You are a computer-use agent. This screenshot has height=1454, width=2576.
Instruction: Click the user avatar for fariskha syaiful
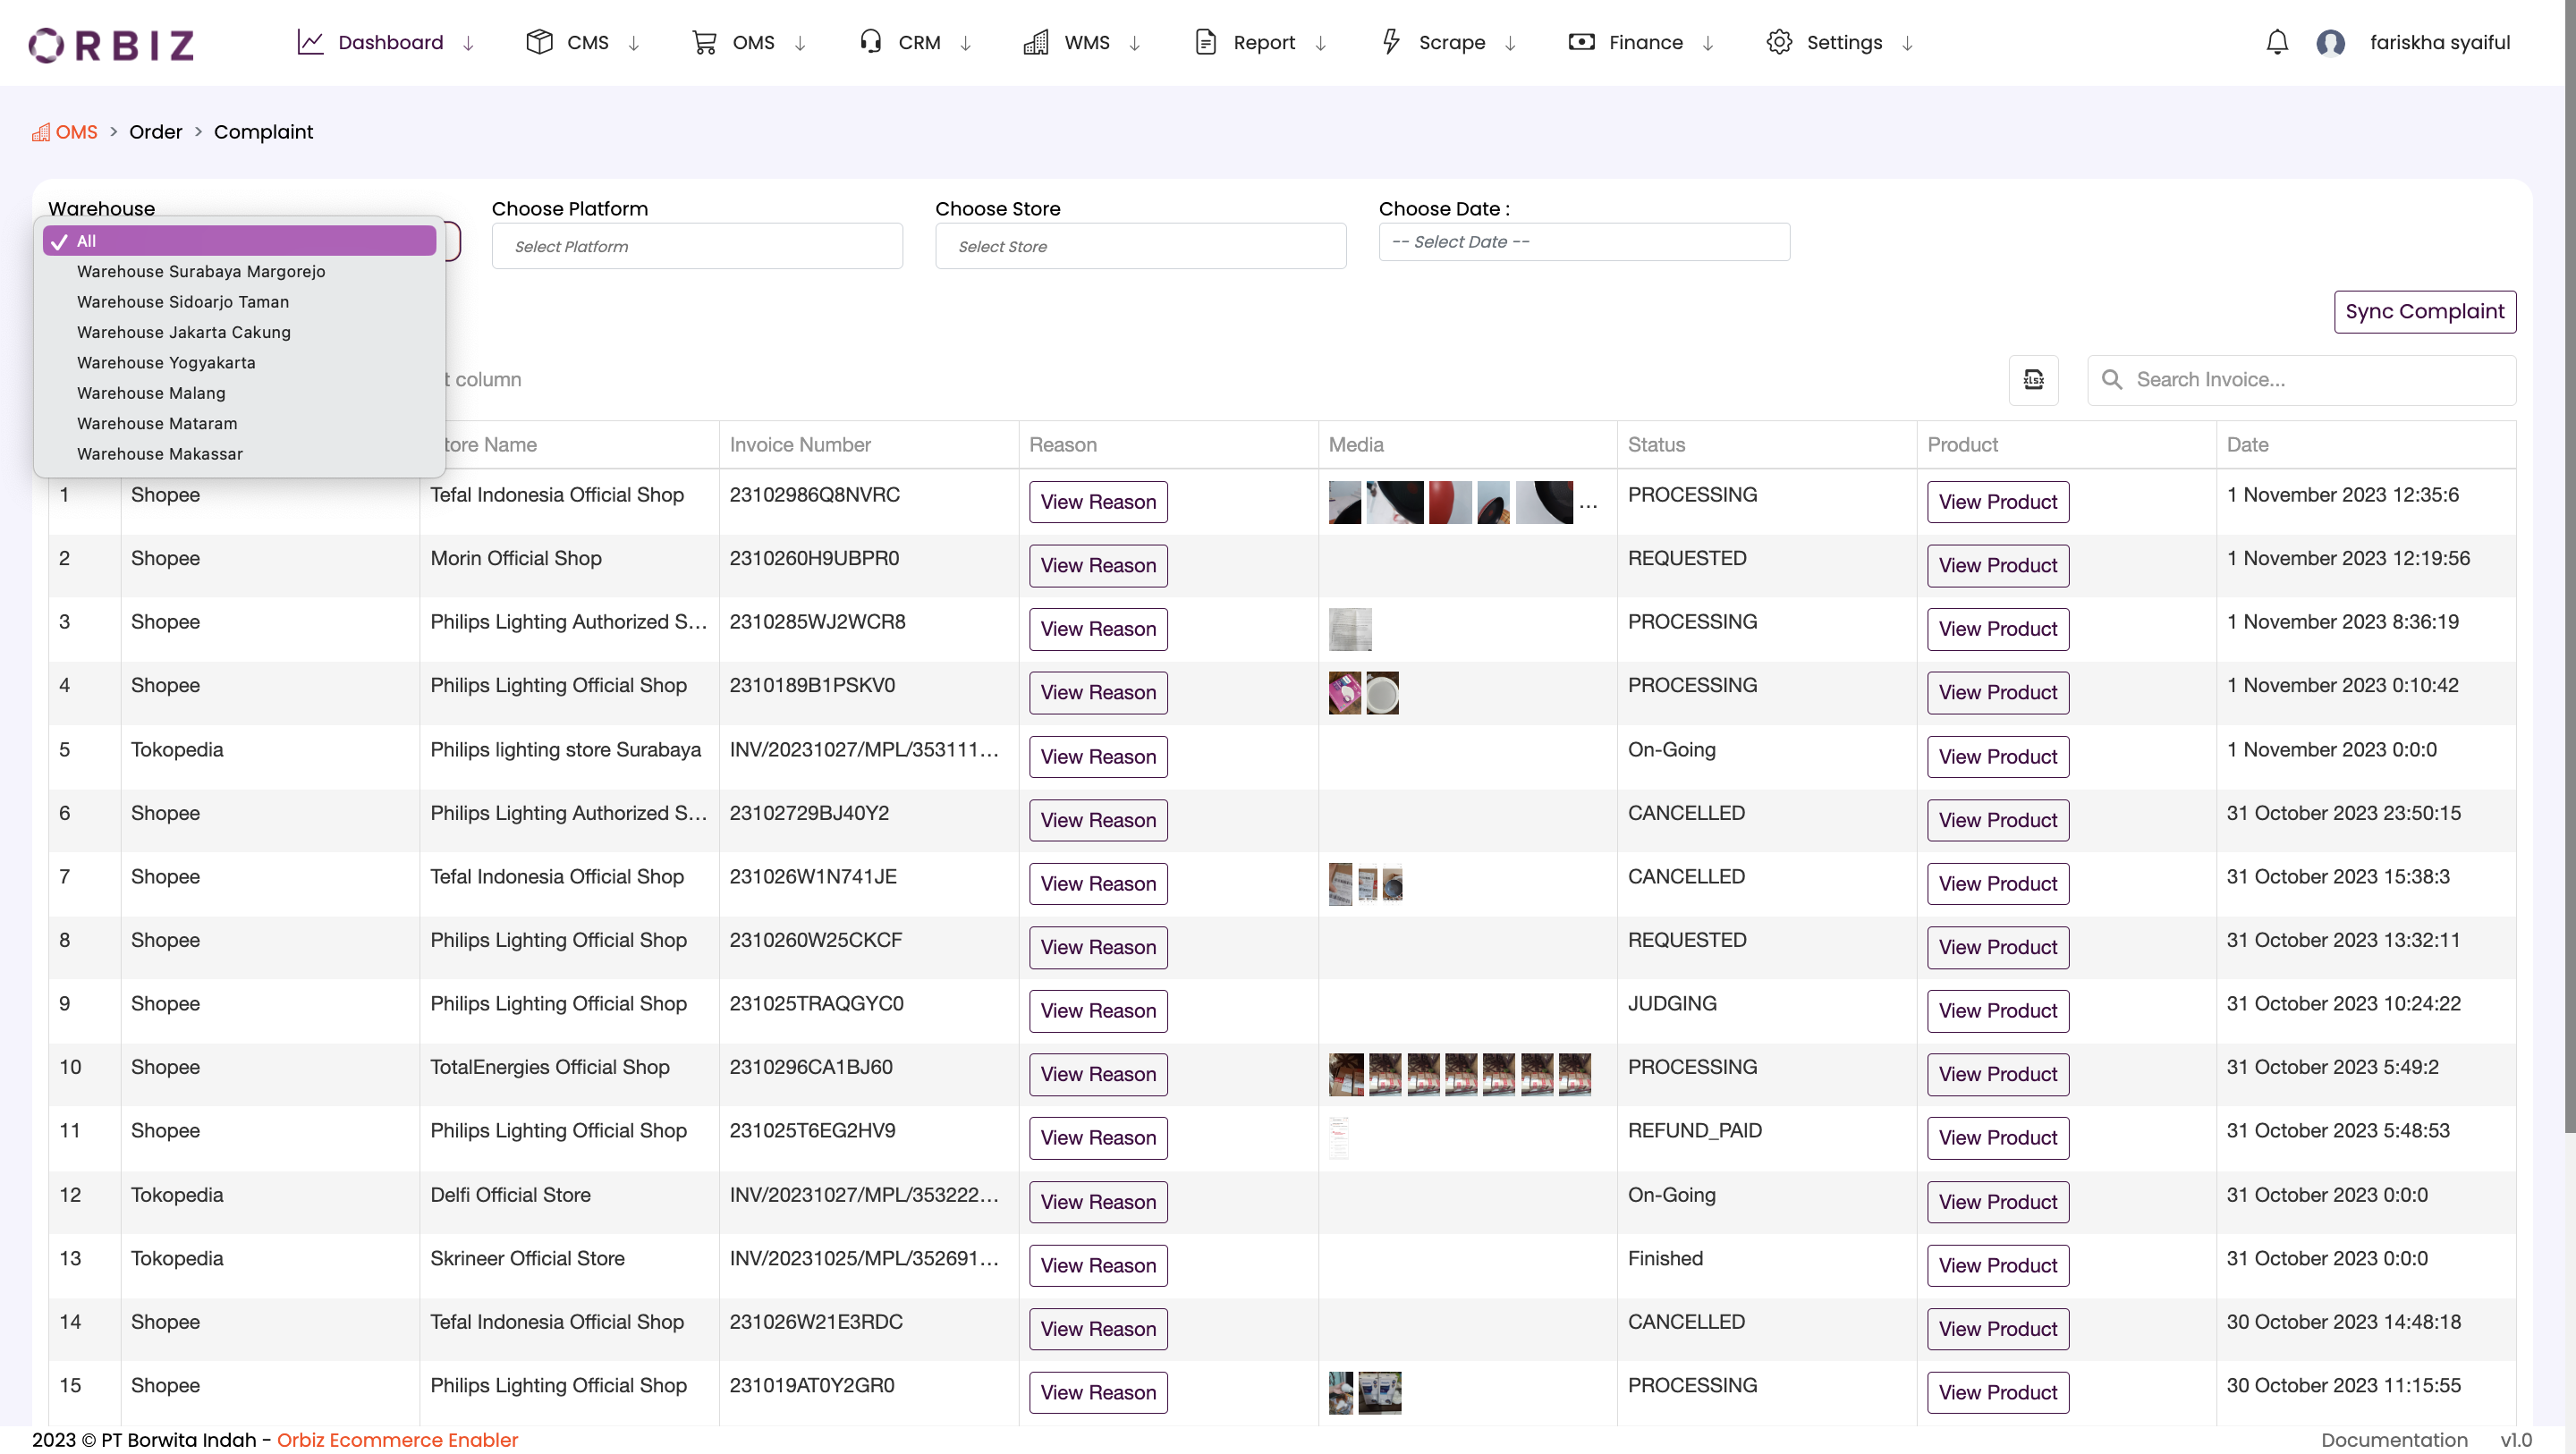(2331, 42)
